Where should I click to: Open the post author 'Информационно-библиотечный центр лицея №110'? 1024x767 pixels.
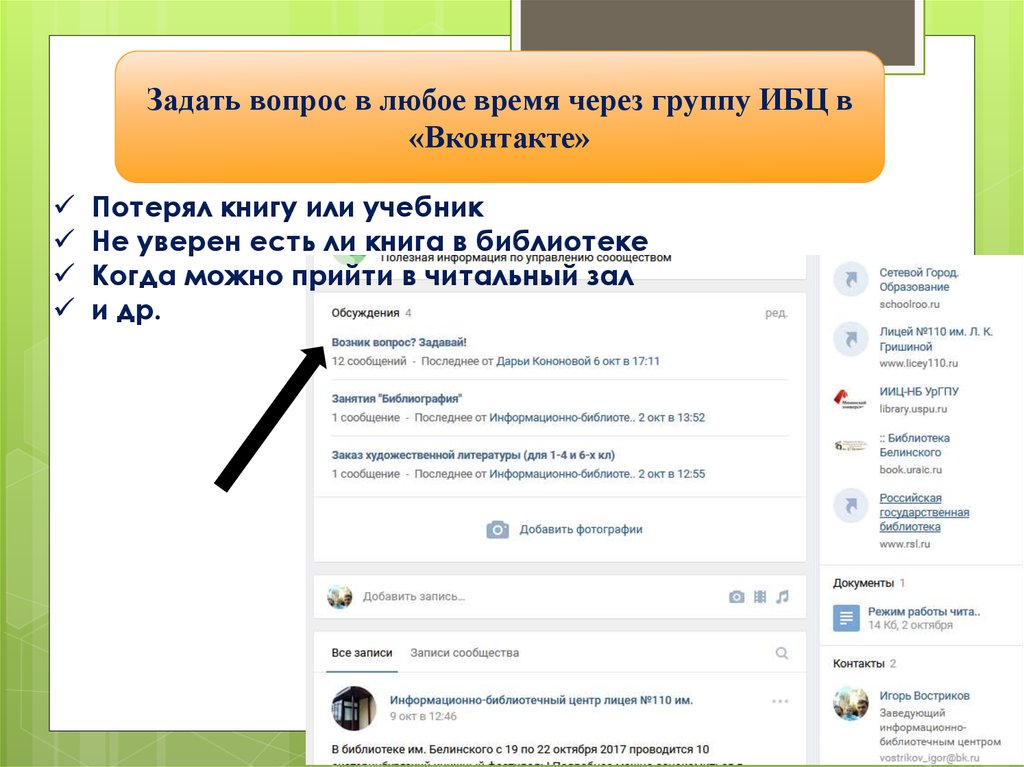(541, 700)
